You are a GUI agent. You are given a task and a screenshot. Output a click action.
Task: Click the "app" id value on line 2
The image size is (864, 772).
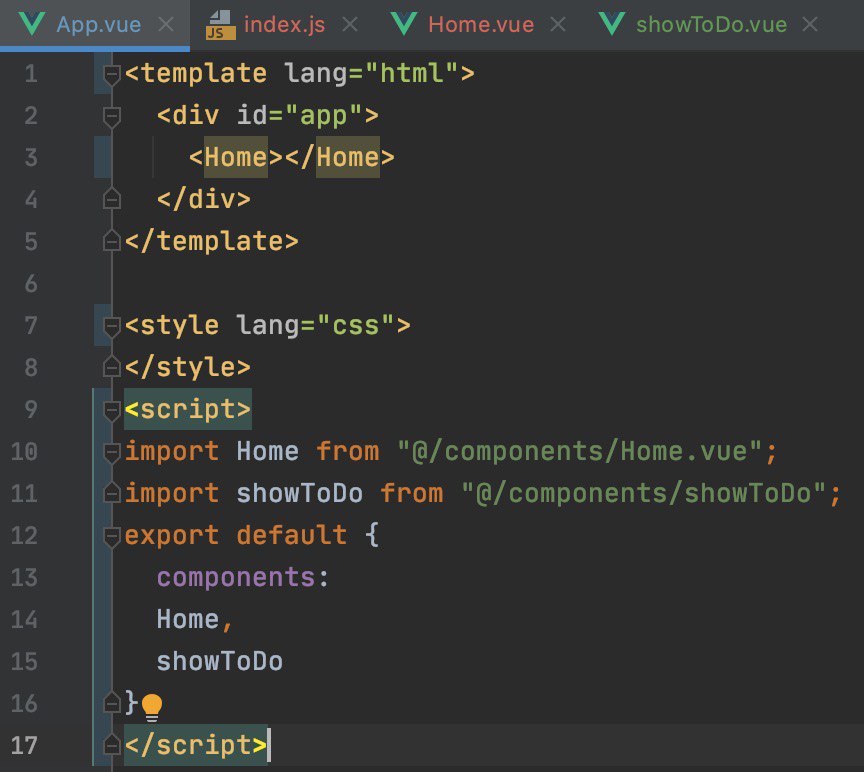click(x=324, y=115)
